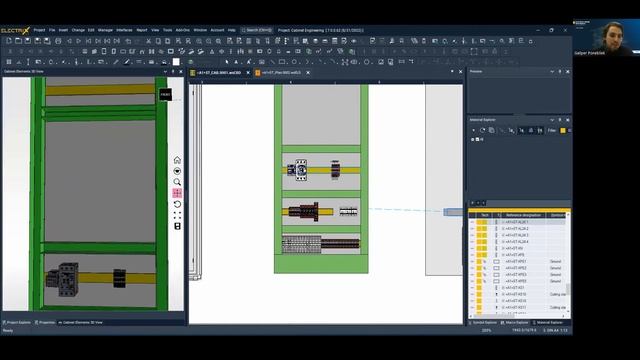
Task: Close the second drawing document tab
Action: pyautogui.click(x=308, y=73)
